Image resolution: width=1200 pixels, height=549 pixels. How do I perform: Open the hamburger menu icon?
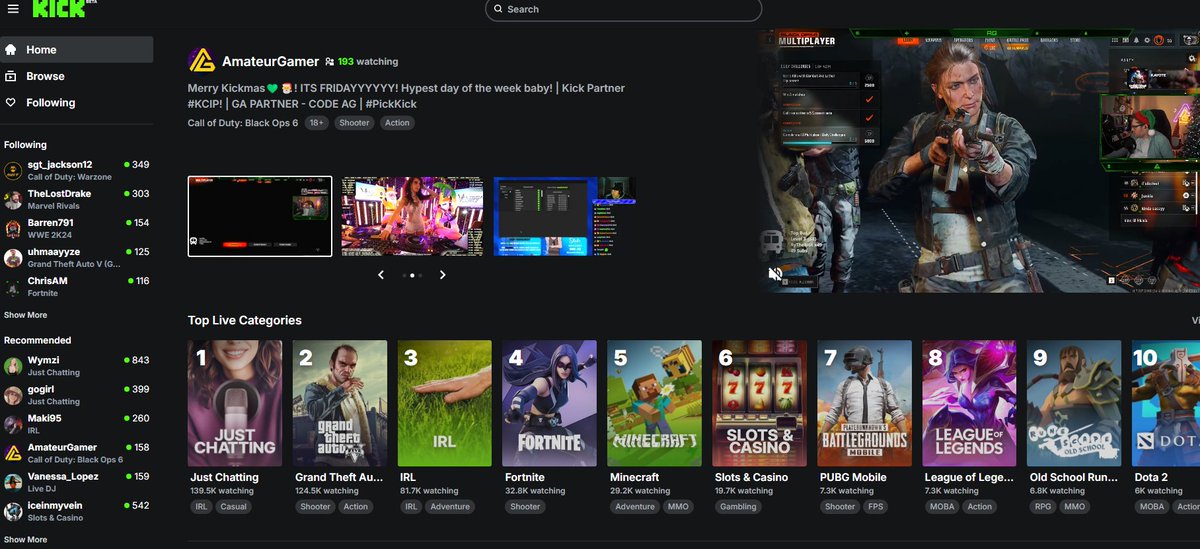click(x=13, y=9)
